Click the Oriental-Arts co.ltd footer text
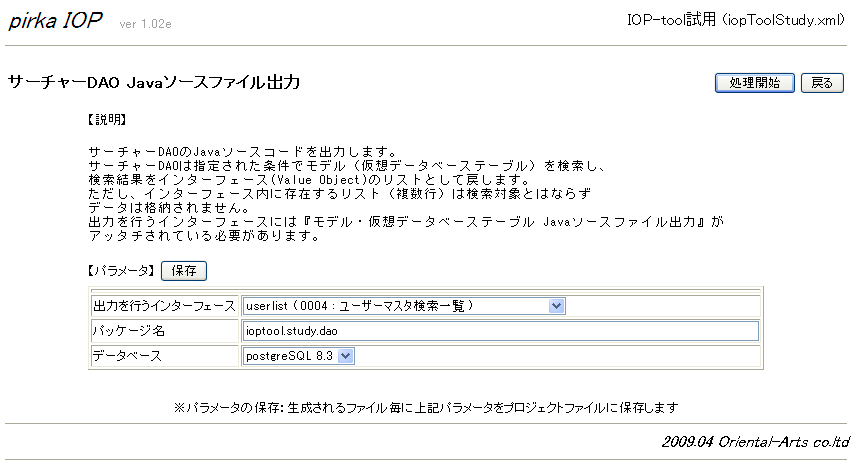This screenshot has width=855, height=467. (755, 441)
